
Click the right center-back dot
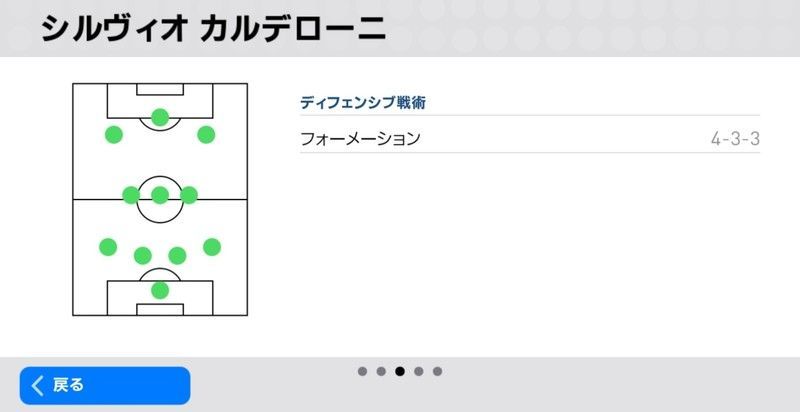(178, 255)
